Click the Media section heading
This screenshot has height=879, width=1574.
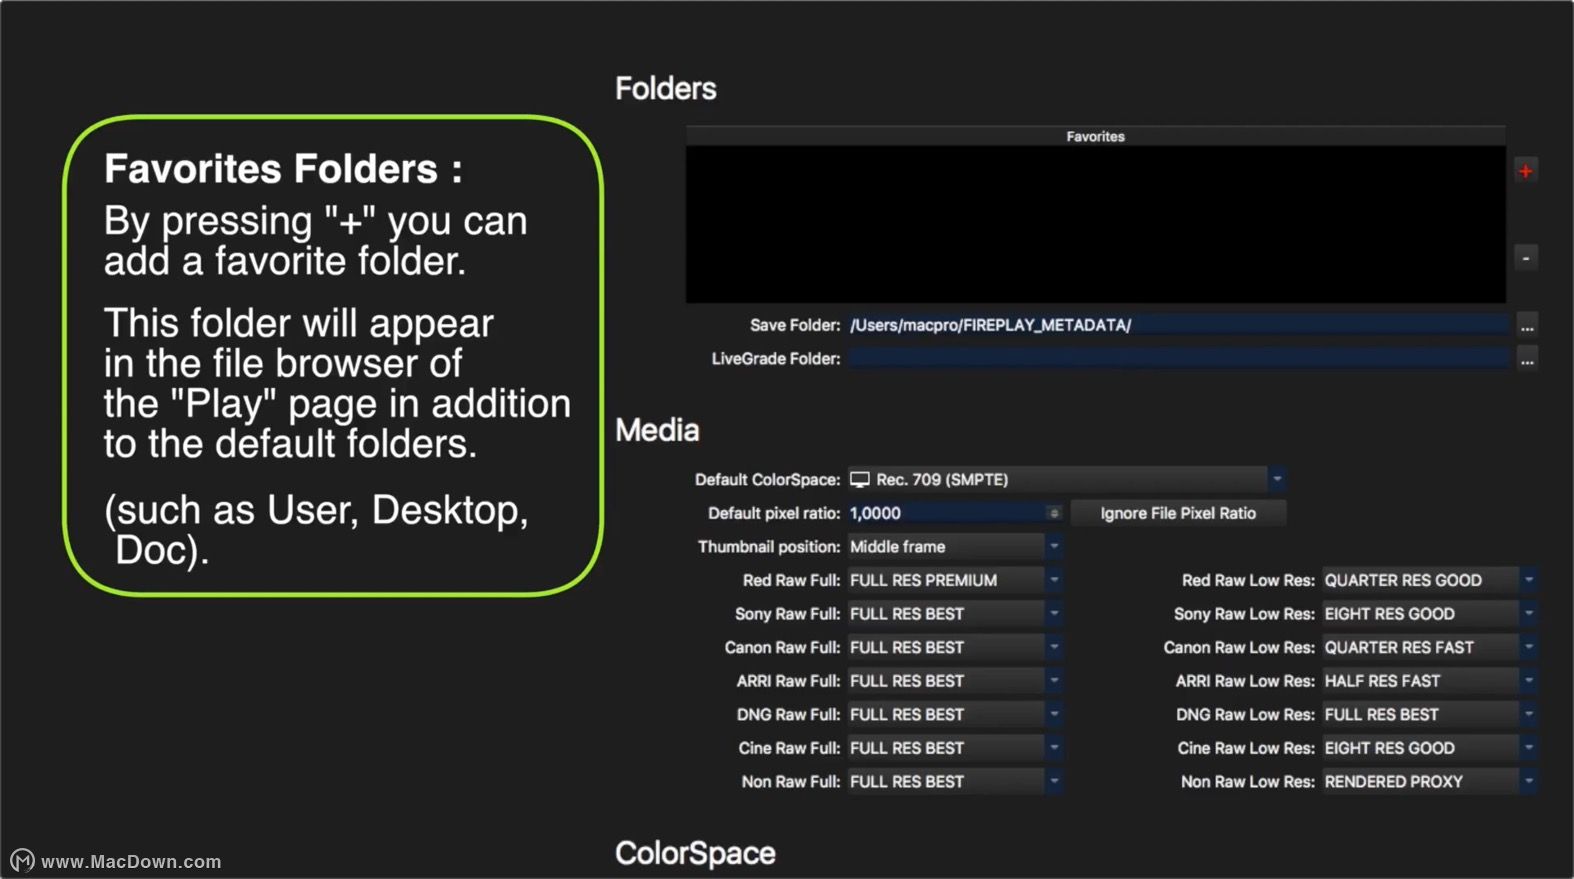point(657,431)
